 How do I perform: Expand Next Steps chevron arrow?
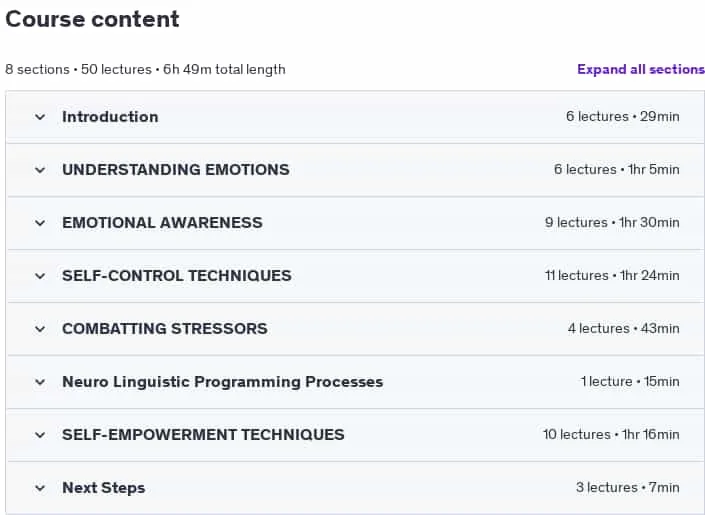tap(40, 489)
